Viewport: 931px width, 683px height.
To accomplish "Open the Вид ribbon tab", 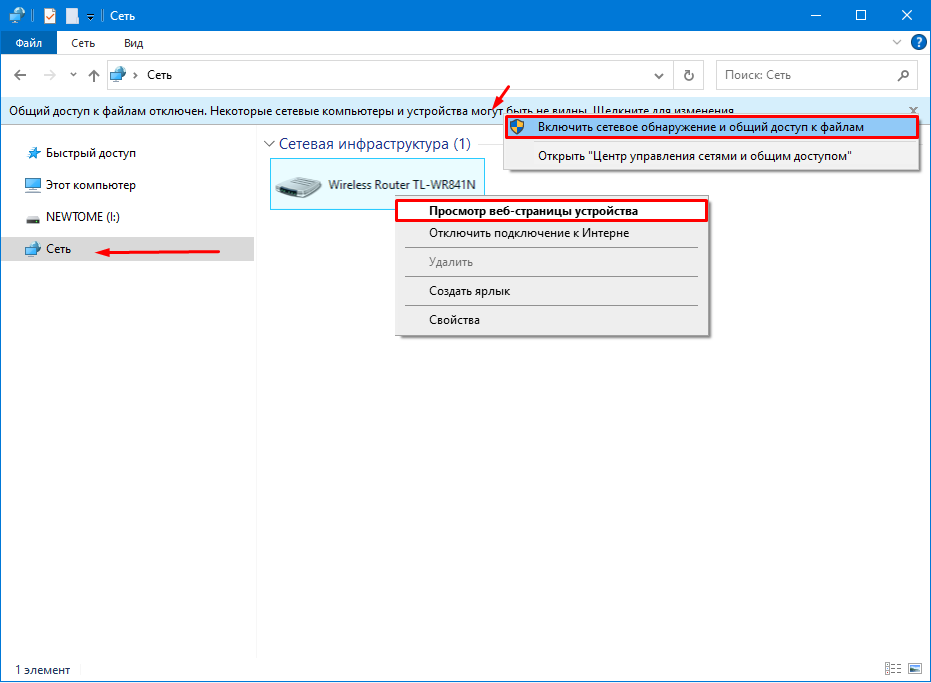I will 134,43.
